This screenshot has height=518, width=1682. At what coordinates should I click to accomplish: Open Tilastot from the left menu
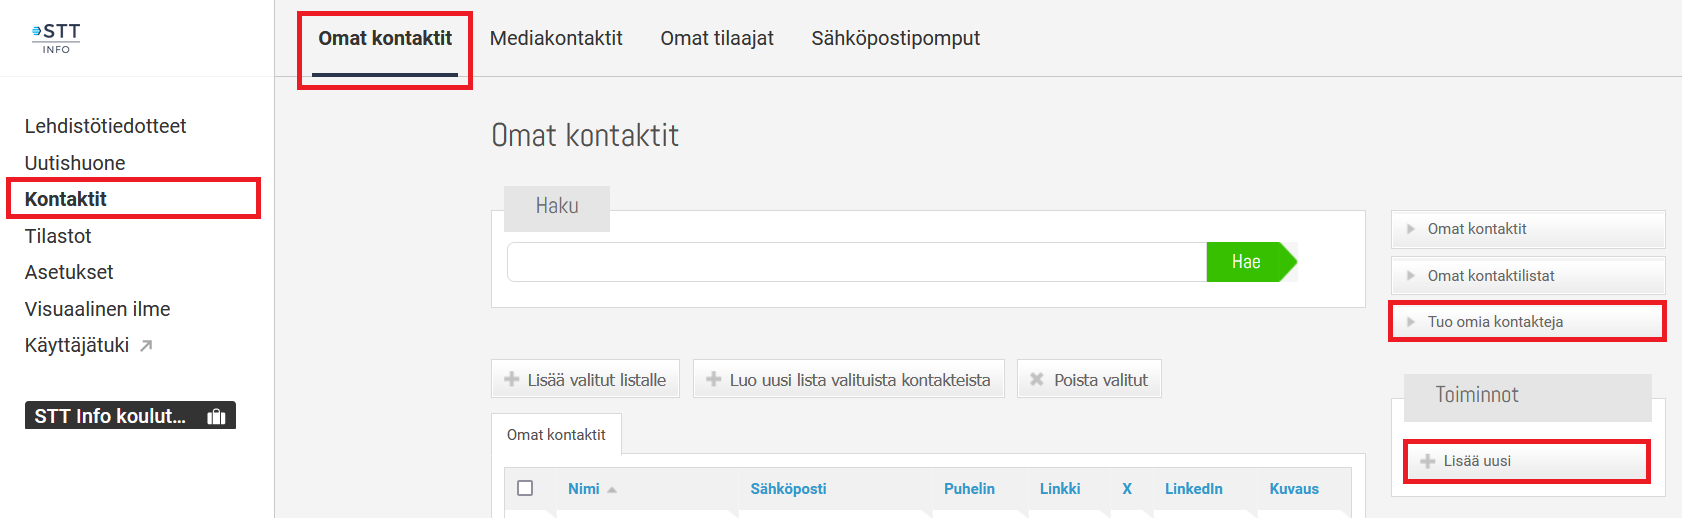pyautogui.click(x=58, y=236)
